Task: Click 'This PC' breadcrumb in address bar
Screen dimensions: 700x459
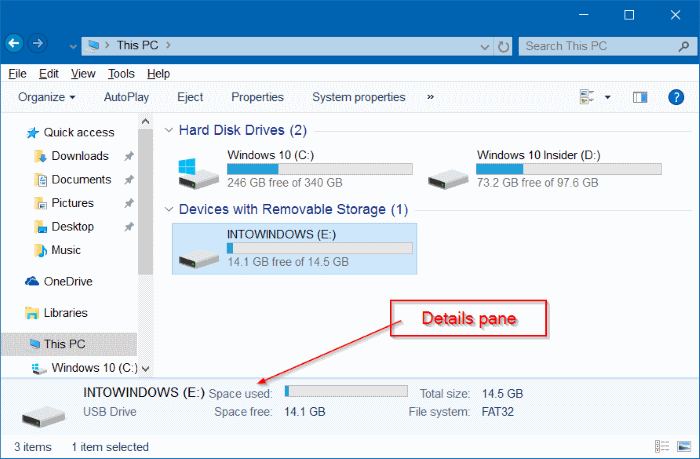Action: pos(138,45)
